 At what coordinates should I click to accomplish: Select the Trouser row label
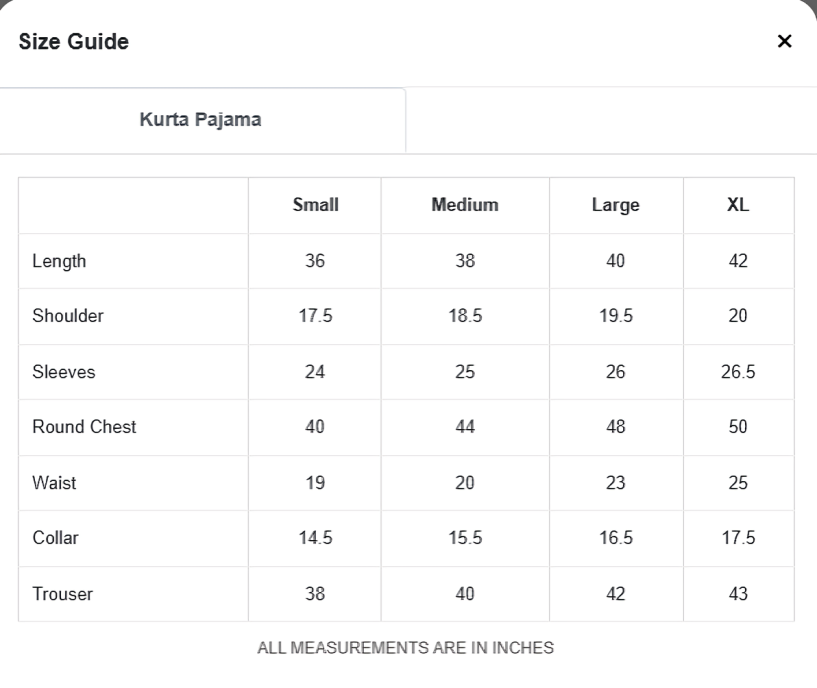pyautogui.click(x=63, y=594)
